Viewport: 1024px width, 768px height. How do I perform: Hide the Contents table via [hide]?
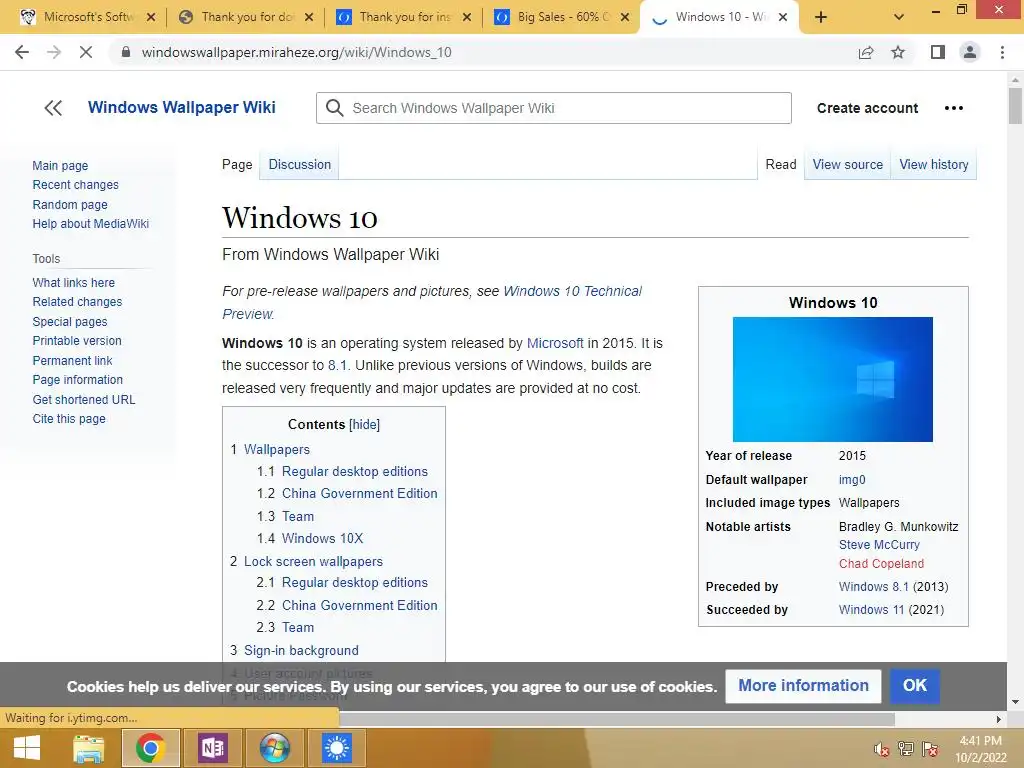click(x=364, y=424)
